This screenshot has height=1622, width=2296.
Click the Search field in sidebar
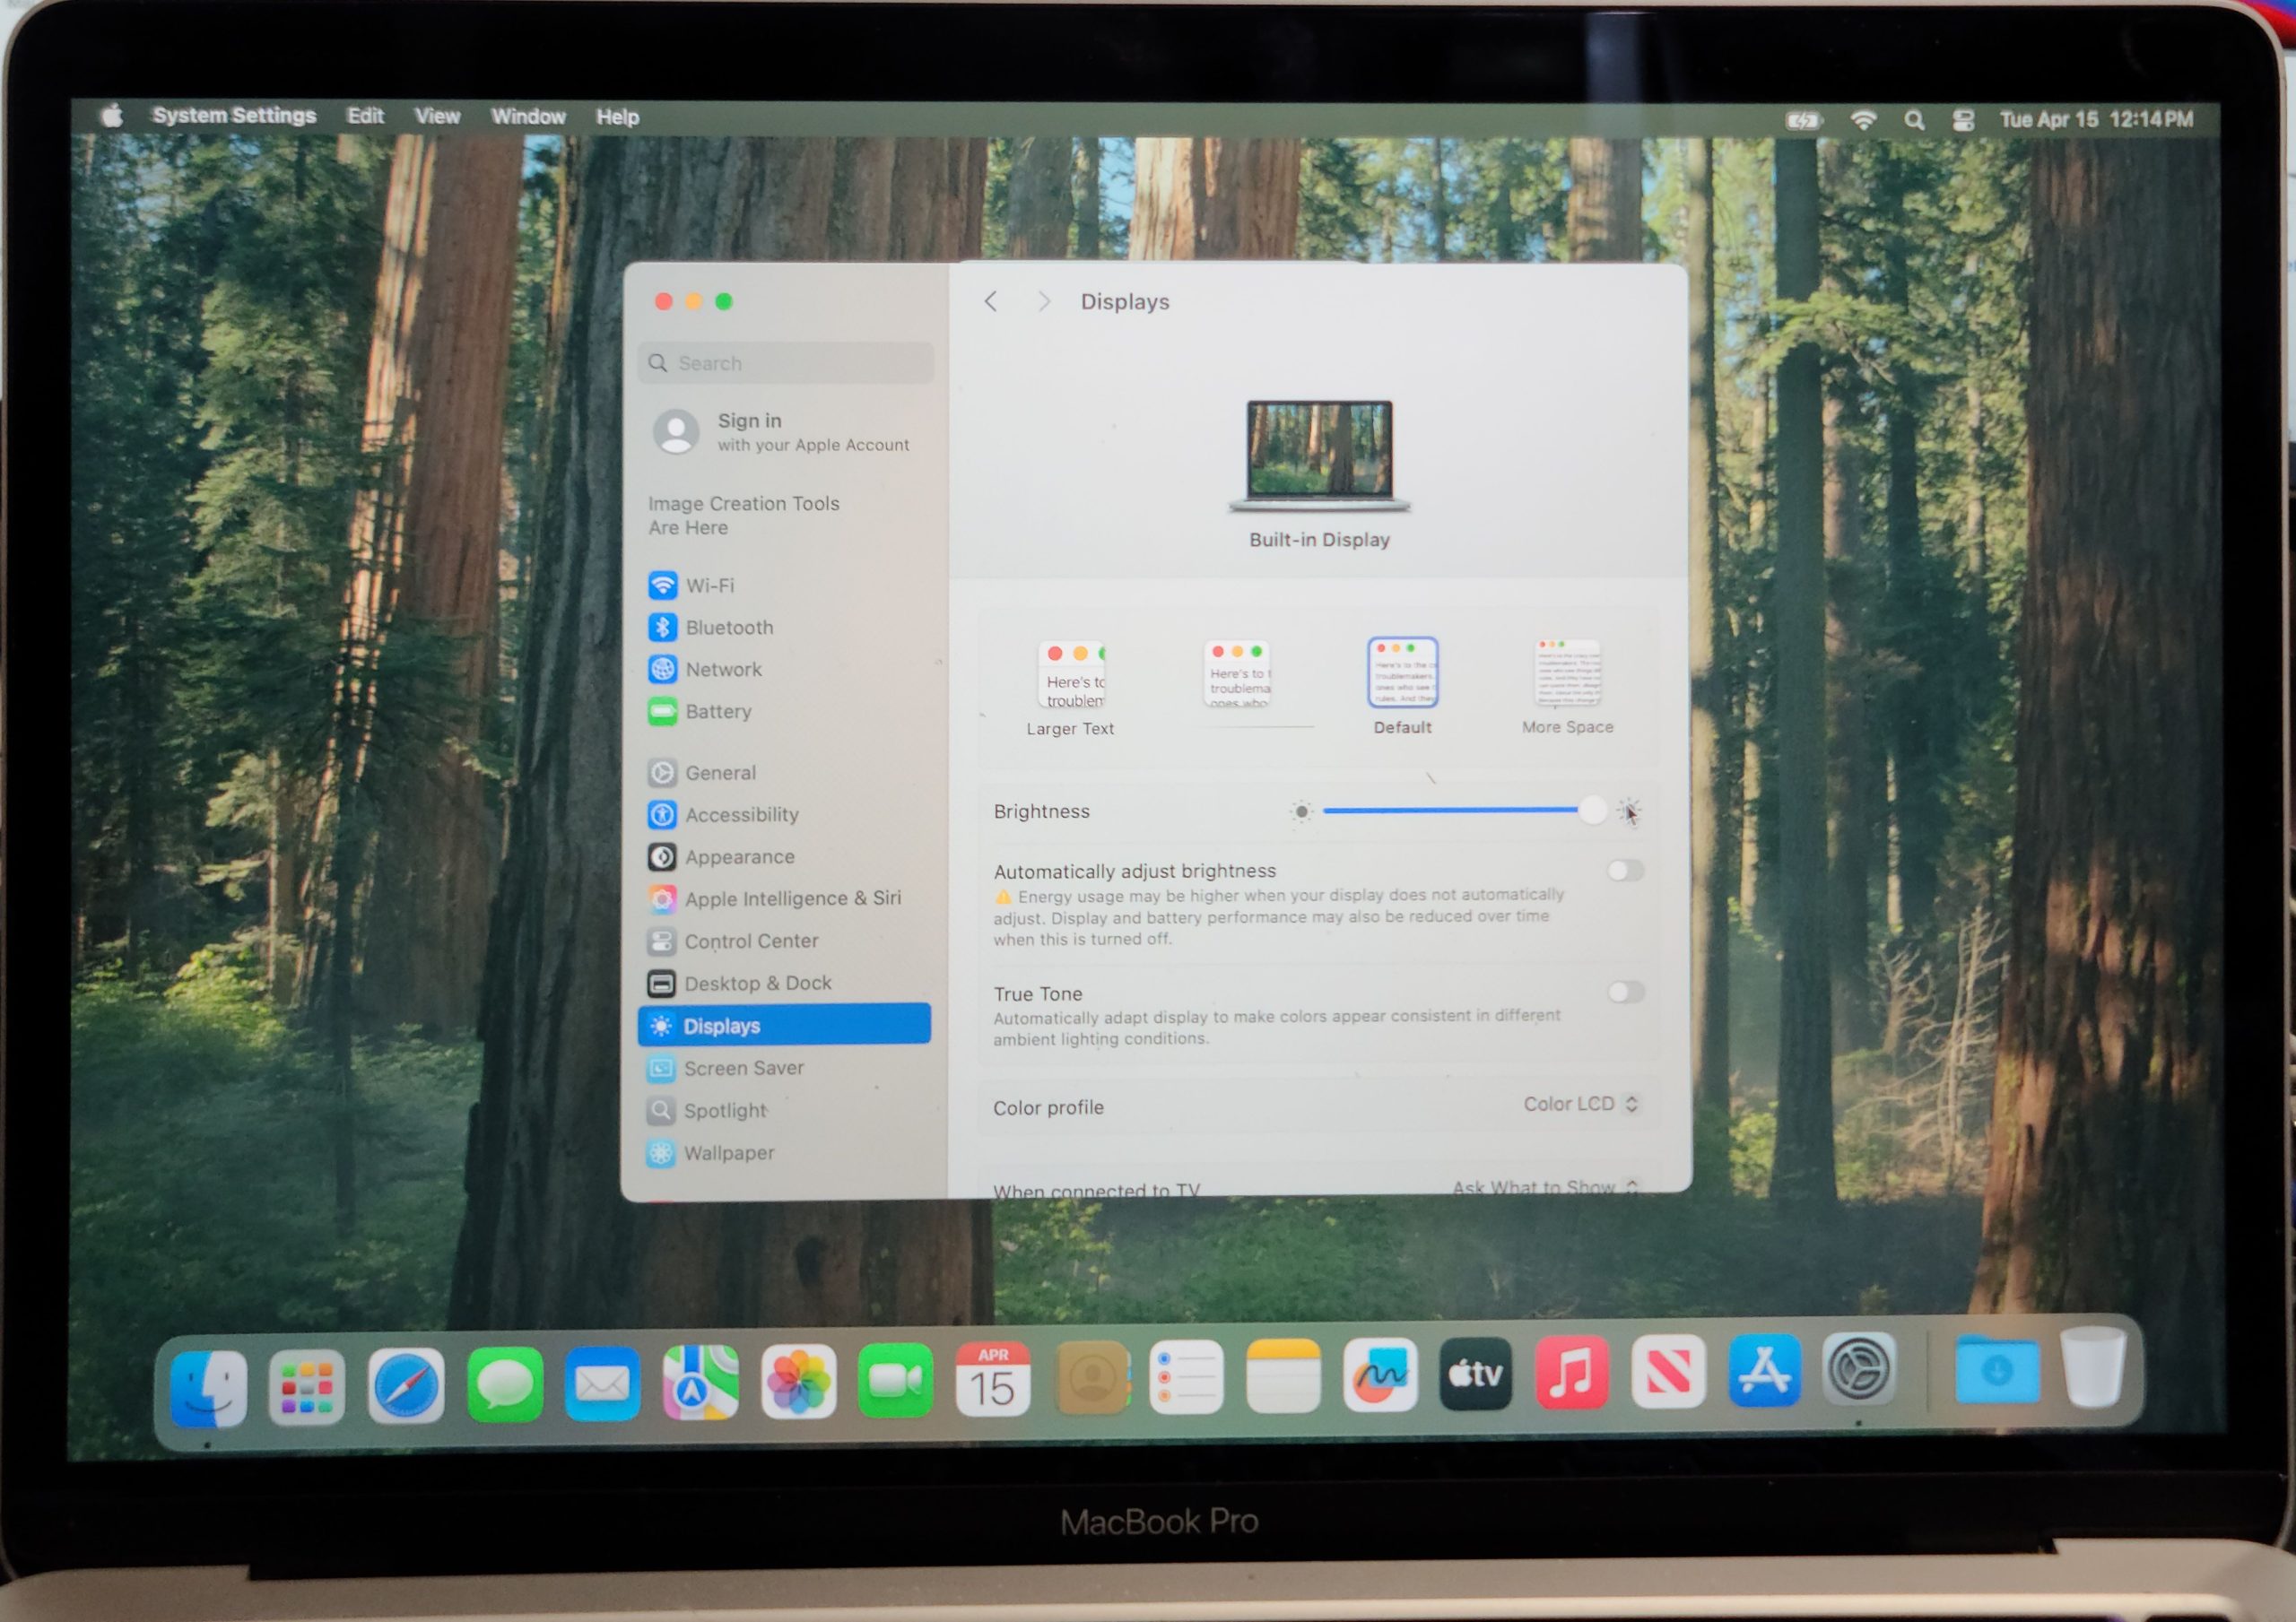coord(786,363)
